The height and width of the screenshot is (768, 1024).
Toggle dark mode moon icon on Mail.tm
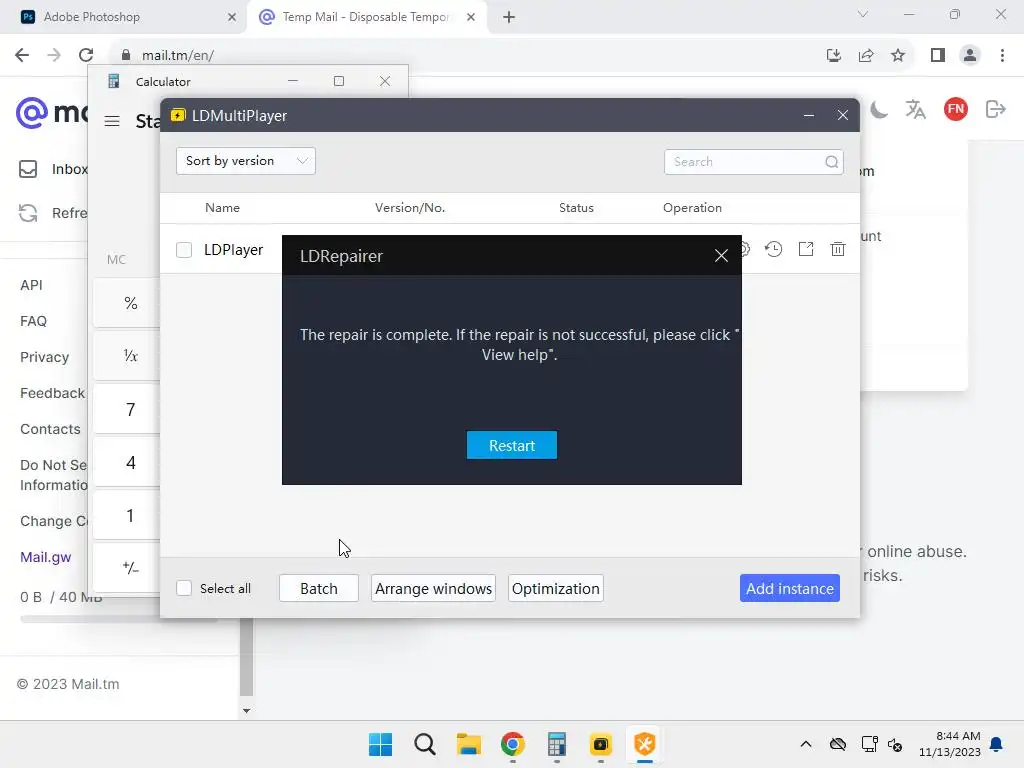[x=879, y=109]
